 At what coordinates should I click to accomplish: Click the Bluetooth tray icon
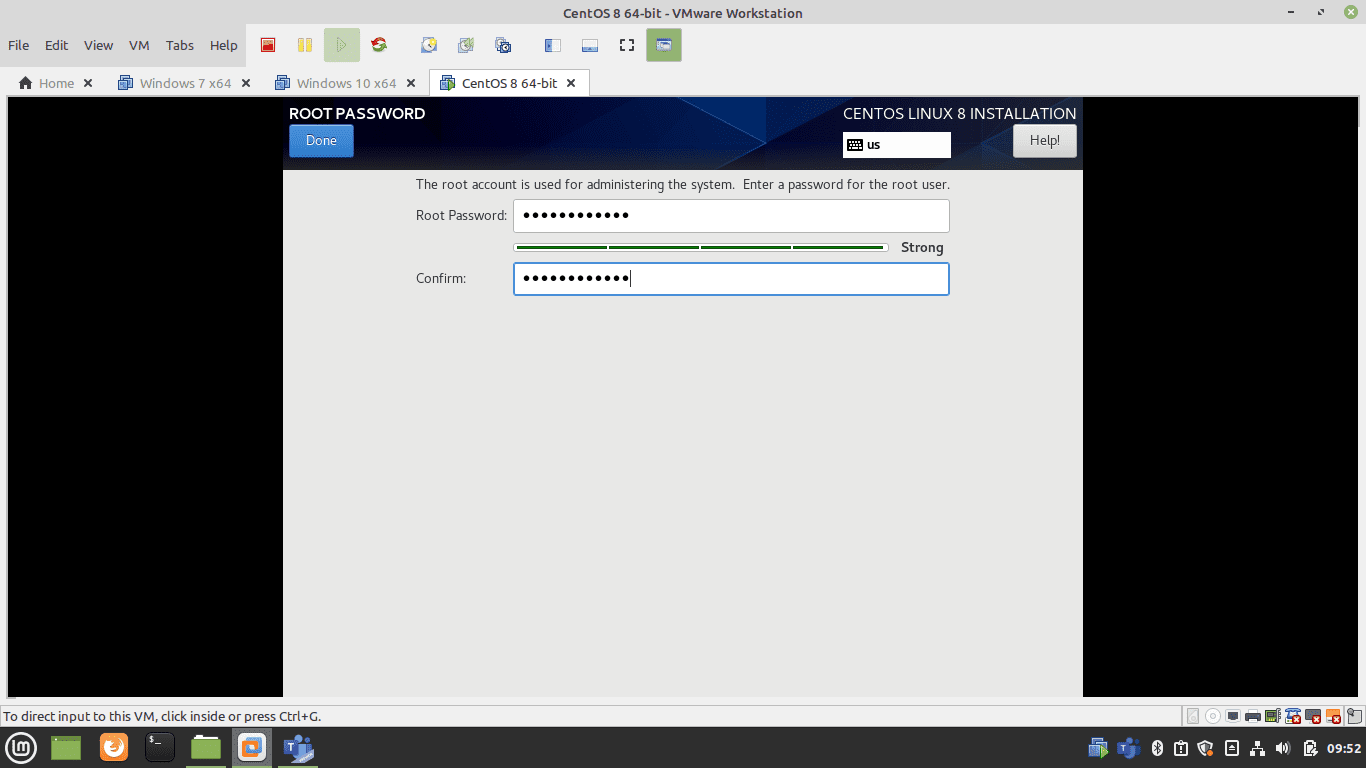[x=1157, y=748]
